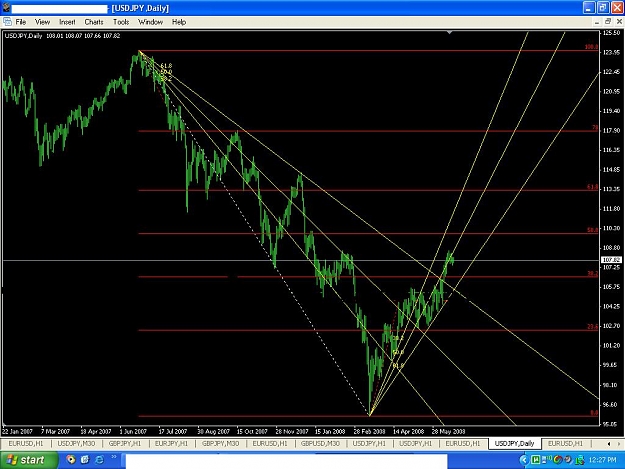
Task: Close the inner chart window
Action: [619, 22]
